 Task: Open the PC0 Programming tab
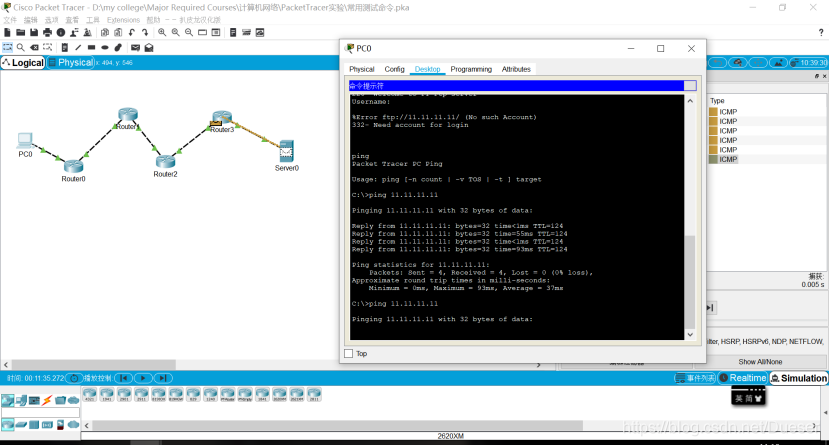click(x=471, y=69)
